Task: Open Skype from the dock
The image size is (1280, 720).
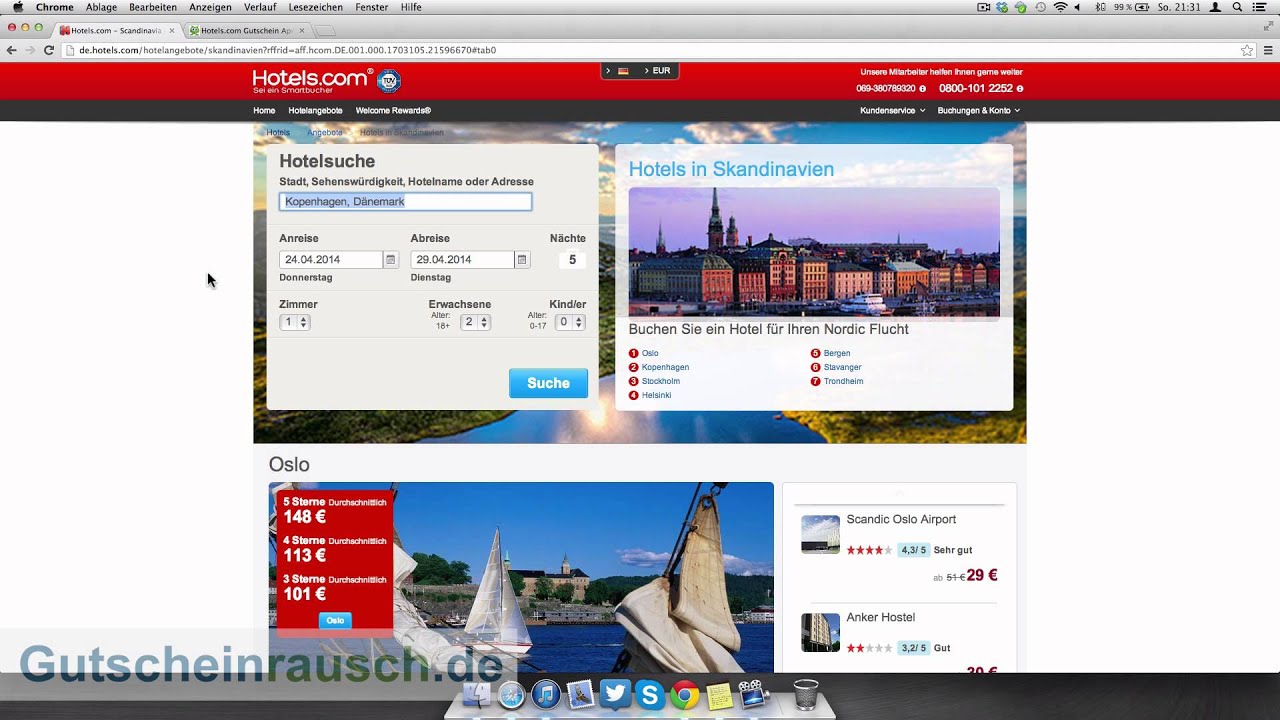Action: coord(650,694)
